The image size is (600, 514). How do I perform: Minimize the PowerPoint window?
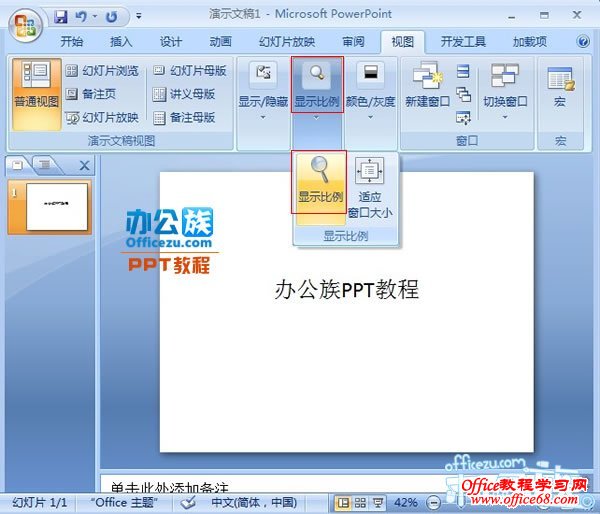coord(512,16)
